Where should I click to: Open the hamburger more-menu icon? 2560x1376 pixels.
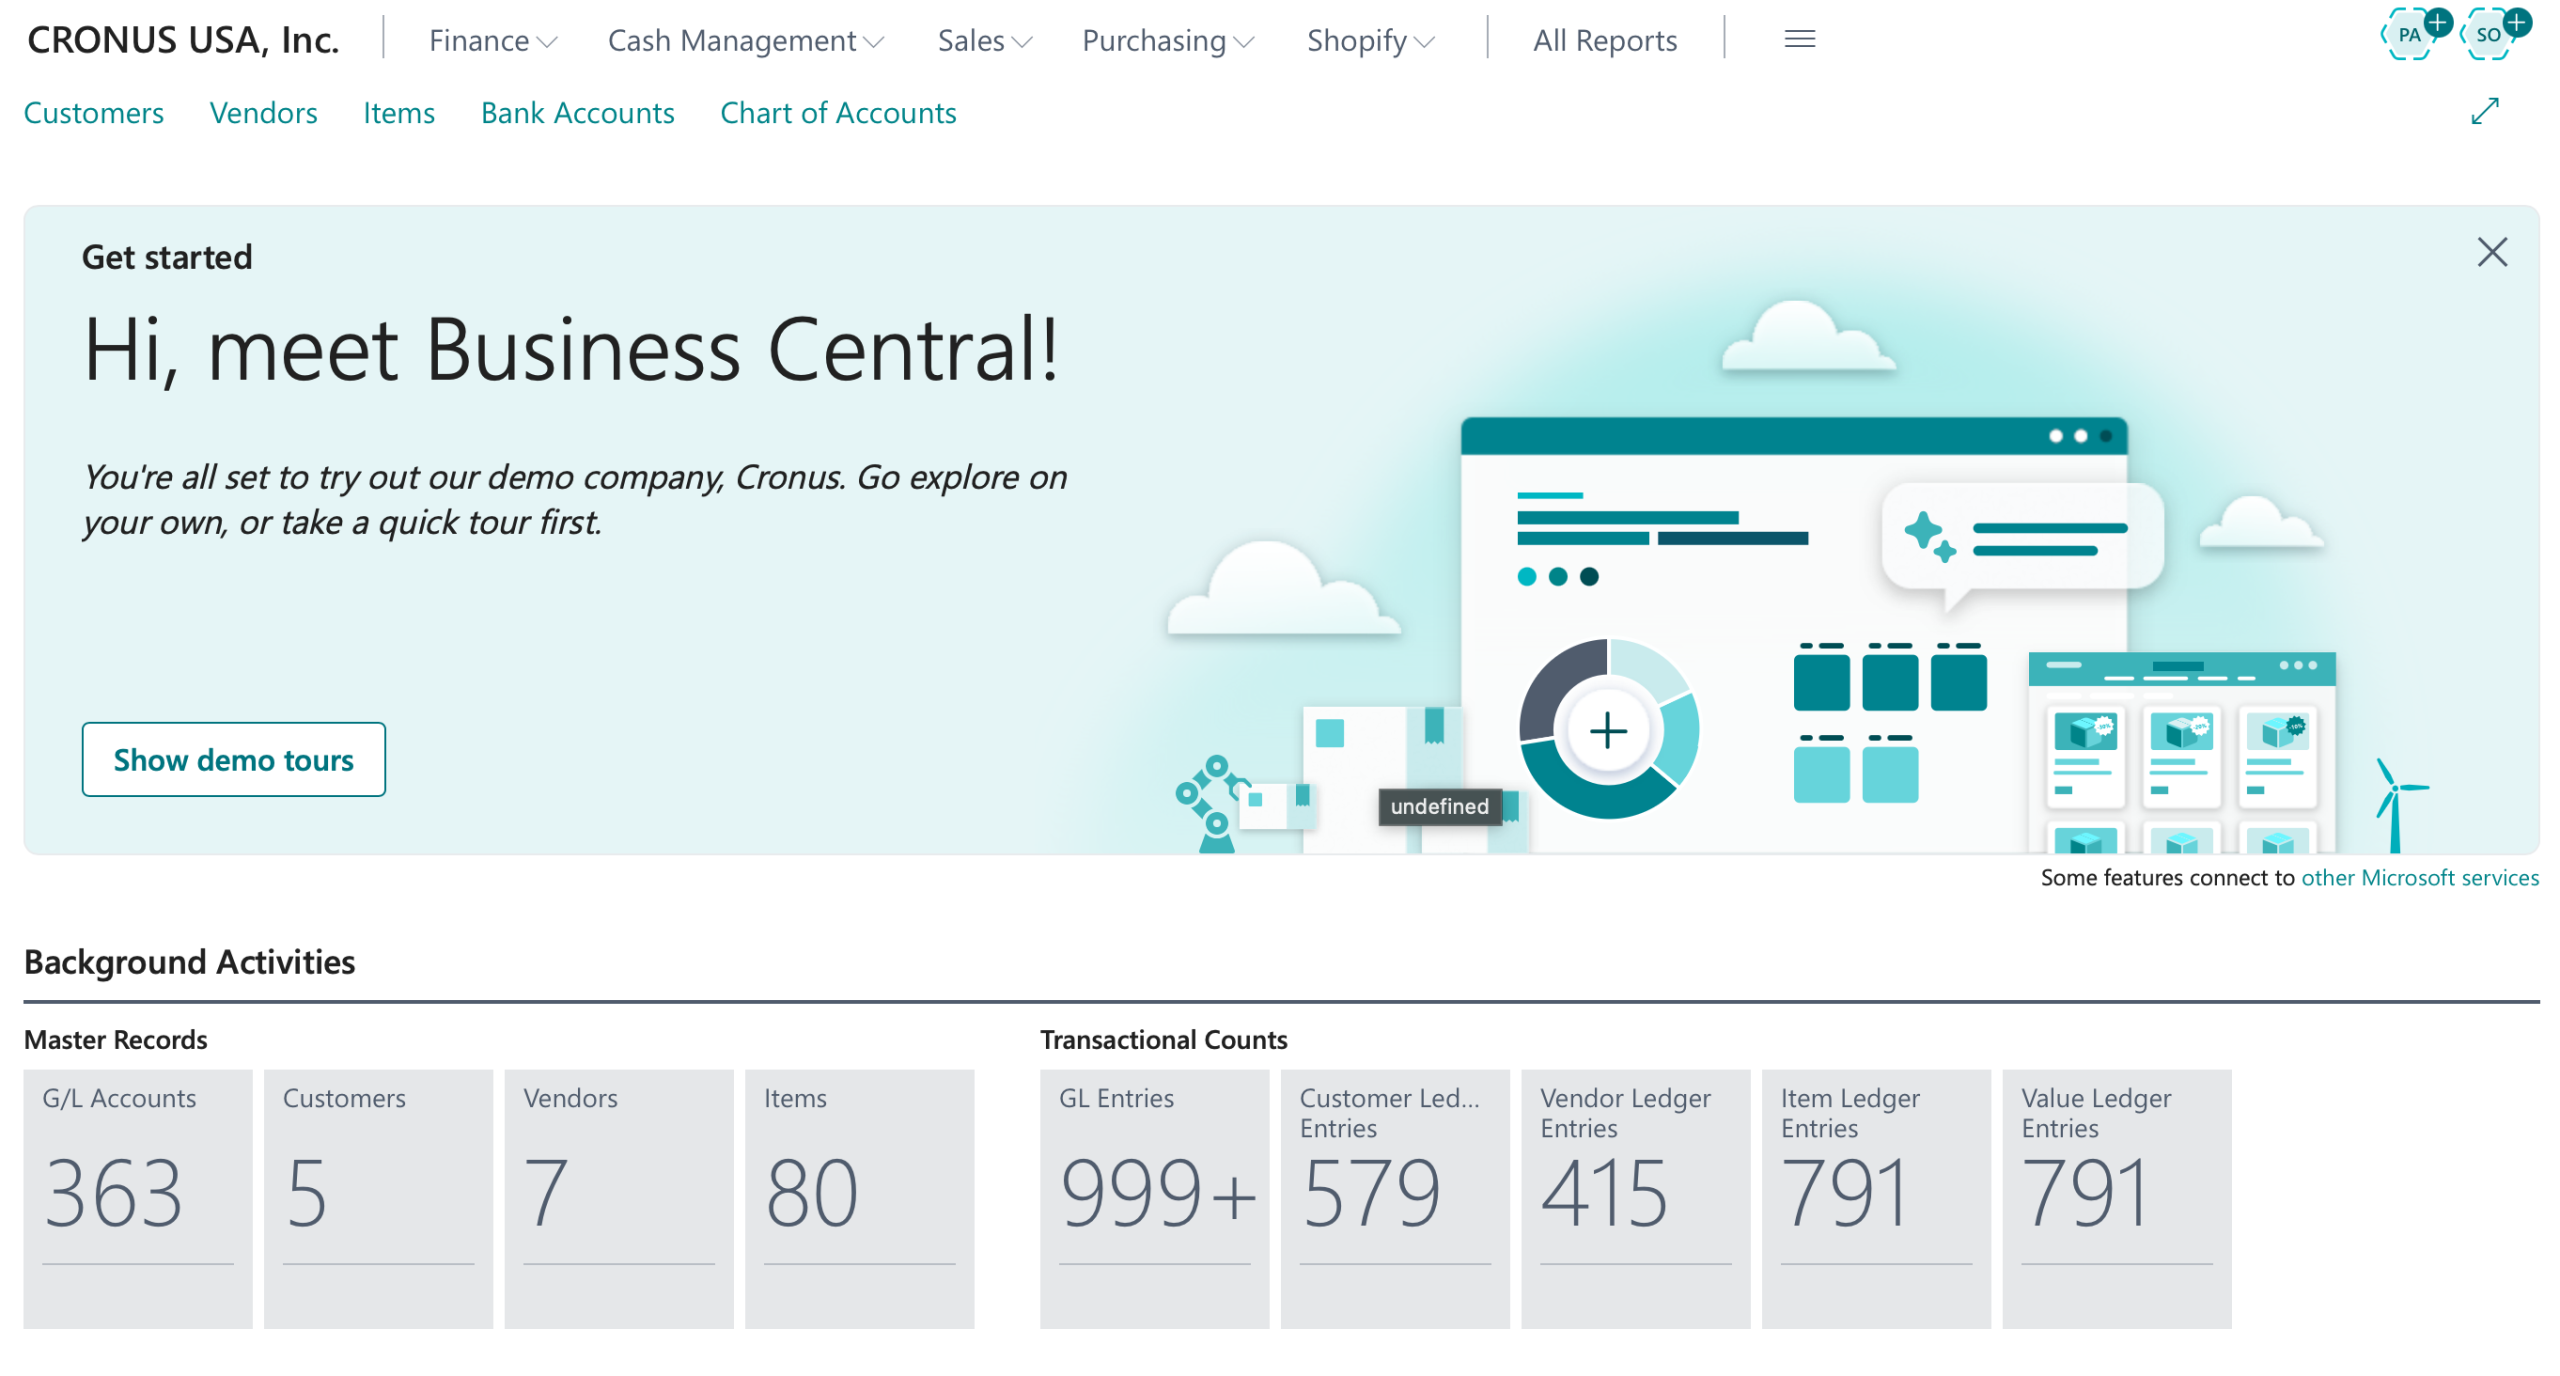click(1799, 40)
